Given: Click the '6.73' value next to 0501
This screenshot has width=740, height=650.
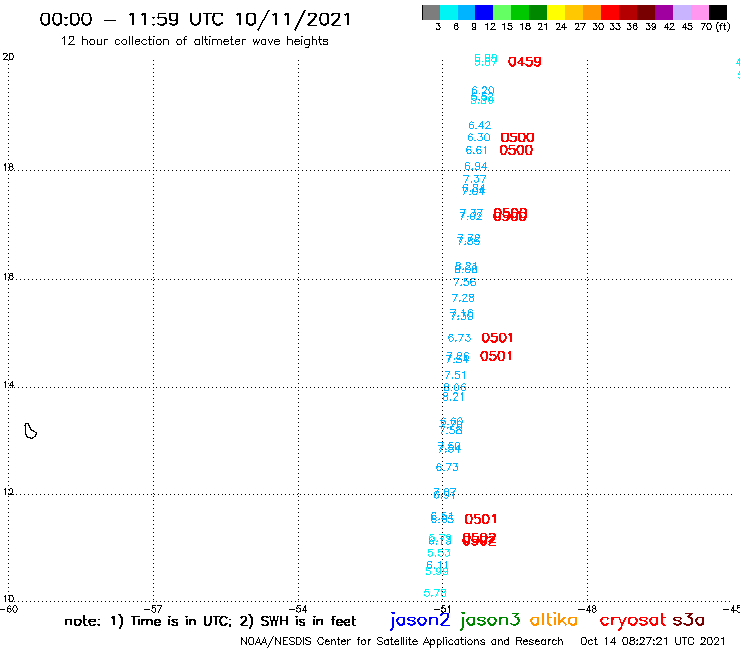Looking at the screenshot, I should point(459,338).
